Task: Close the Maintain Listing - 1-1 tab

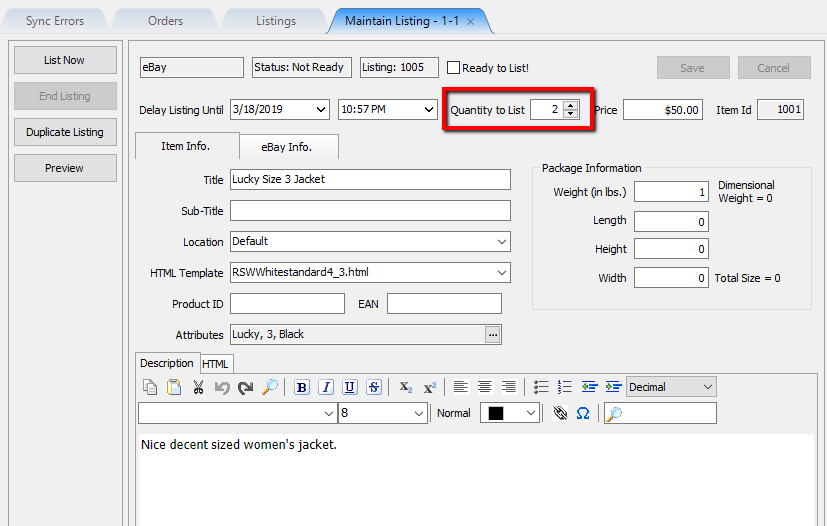Action: click(x=470, y=22)
